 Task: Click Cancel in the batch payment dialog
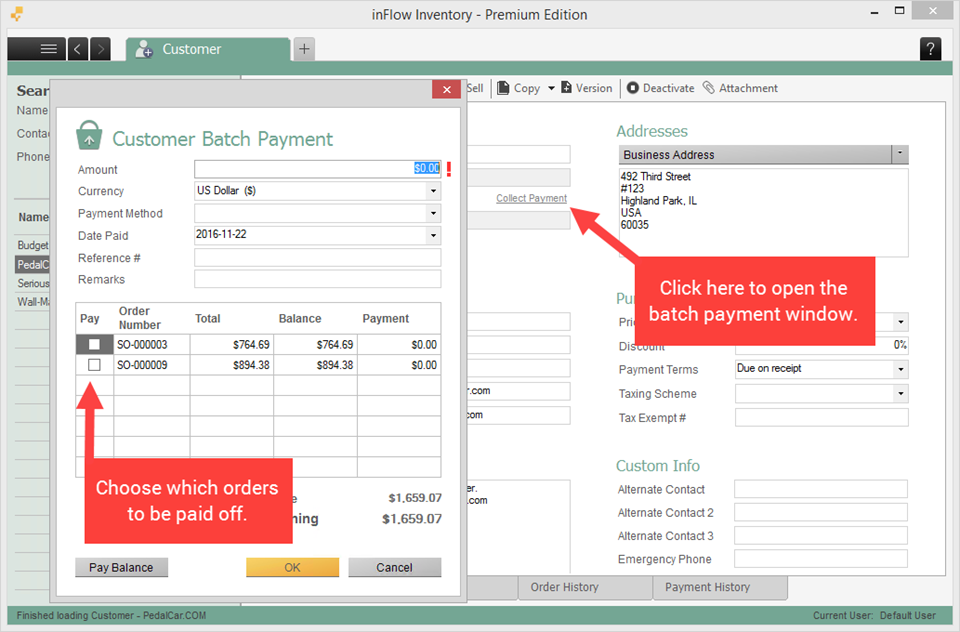pos(394,567)
